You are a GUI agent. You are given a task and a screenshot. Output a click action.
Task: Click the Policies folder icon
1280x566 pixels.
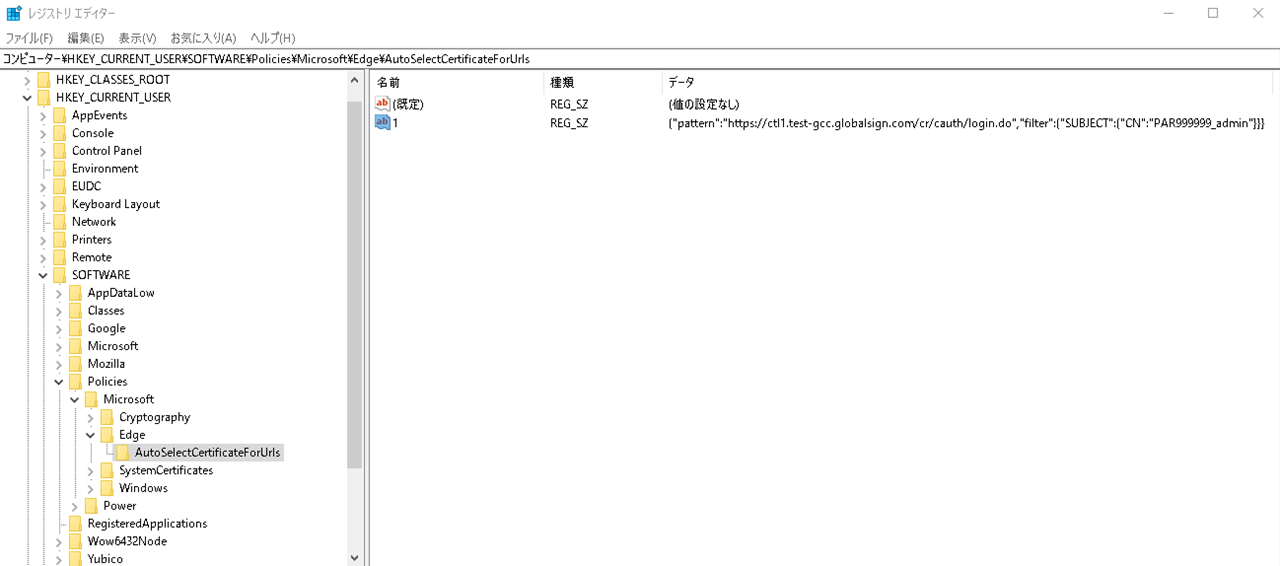pyautogui.click(x=76, y=382)
